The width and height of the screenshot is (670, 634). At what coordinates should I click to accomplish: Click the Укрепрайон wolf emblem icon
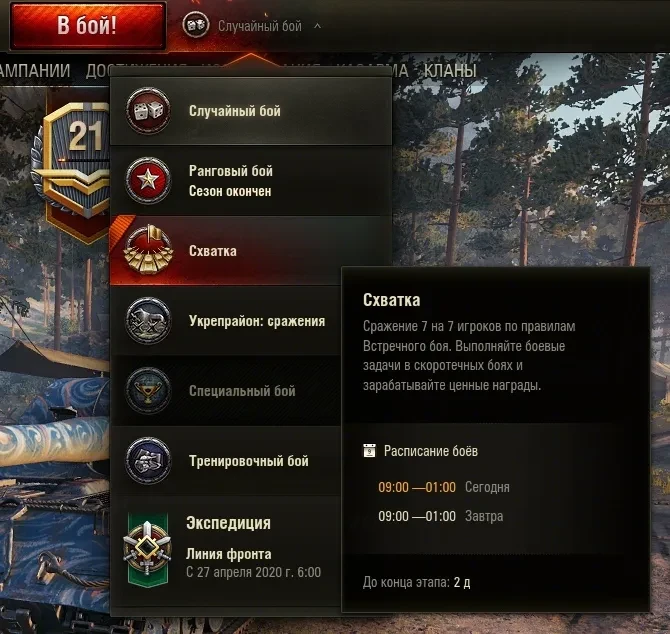[x=148, y=320]
